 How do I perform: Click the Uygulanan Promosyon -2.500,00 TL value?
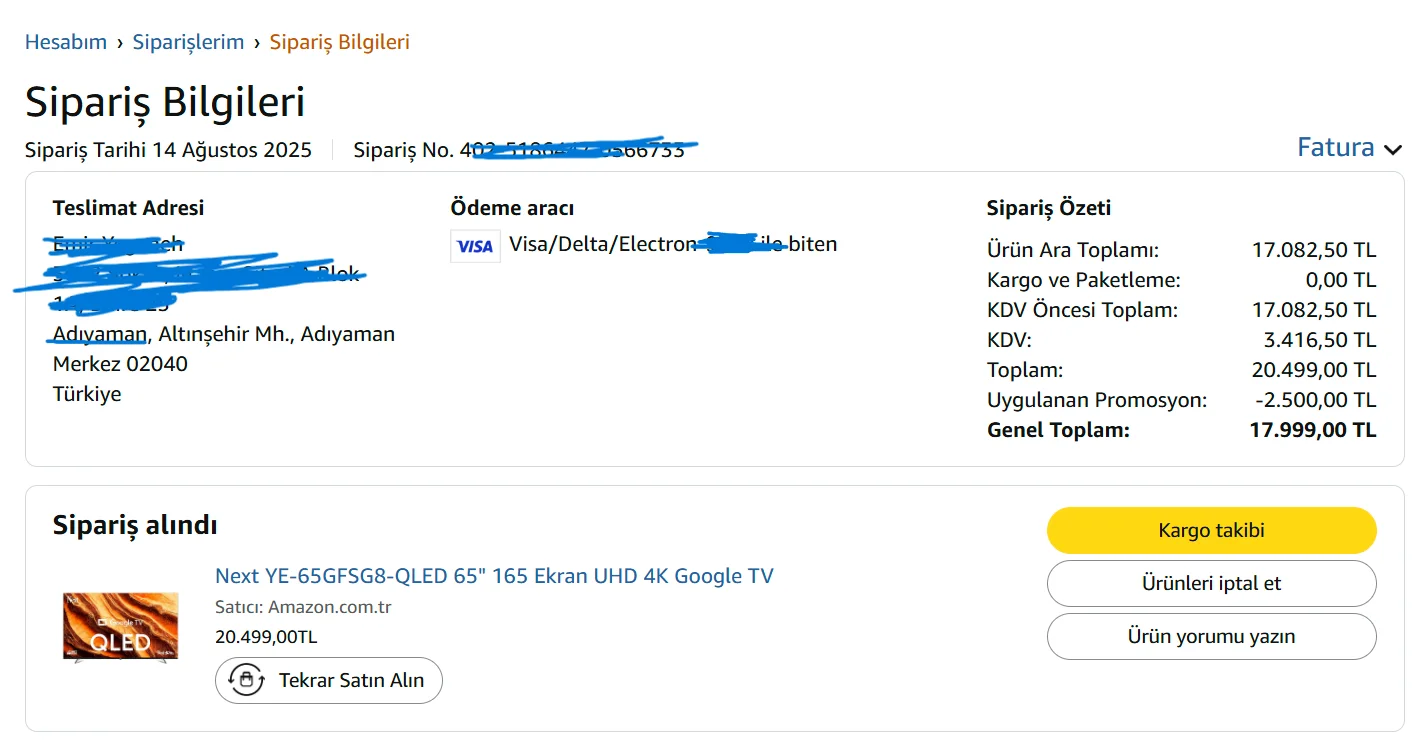point(1314,400)
